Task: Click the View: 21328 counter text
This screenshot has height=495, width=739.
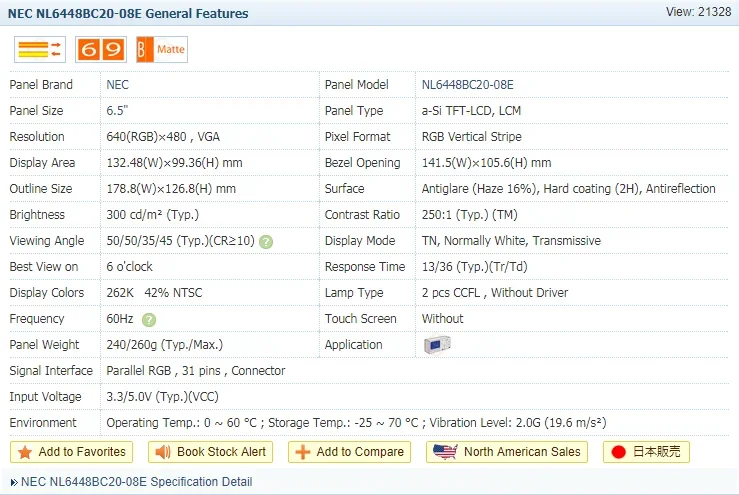Action: [x=698, y=12]
